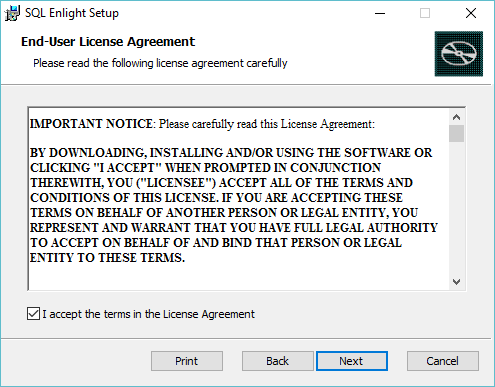Close the setup dialog with the X button

(471, 13)
